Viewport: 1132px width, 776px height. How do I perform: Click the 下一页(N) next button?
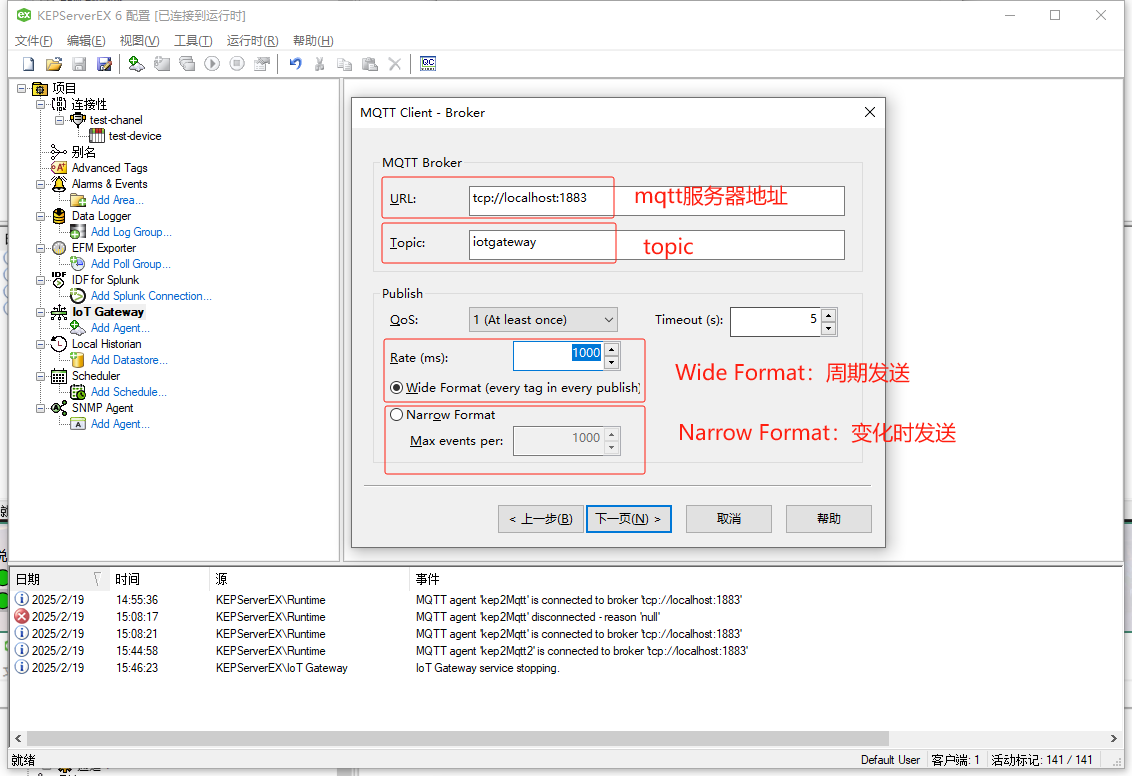coord(629,519)
